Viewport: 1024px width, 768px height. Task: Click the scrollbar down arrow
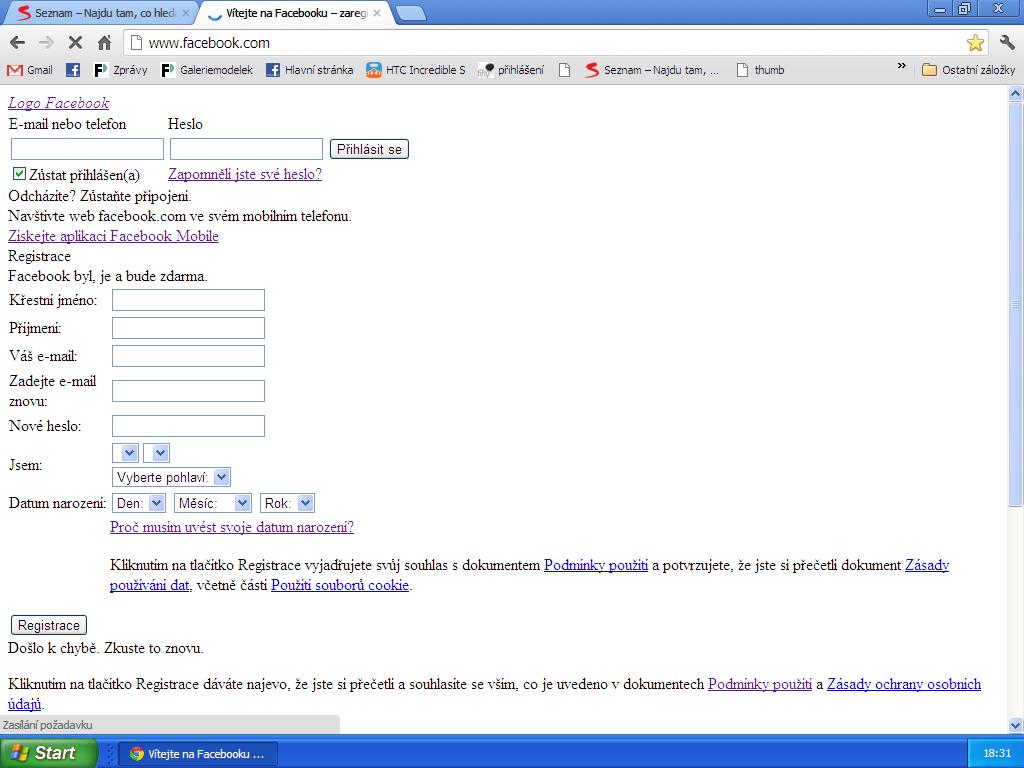[x=1016, y=725]
